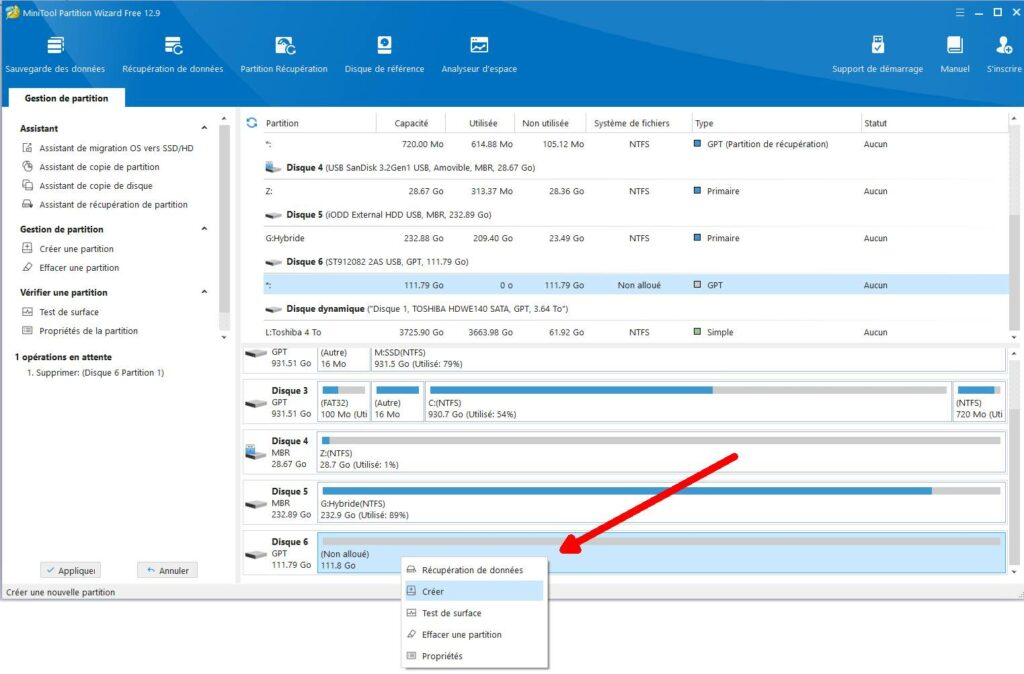Select the L:Toshiba 4 To volume row
The height and width of the screenshot is (674, 1024).
tap(636, 332)
